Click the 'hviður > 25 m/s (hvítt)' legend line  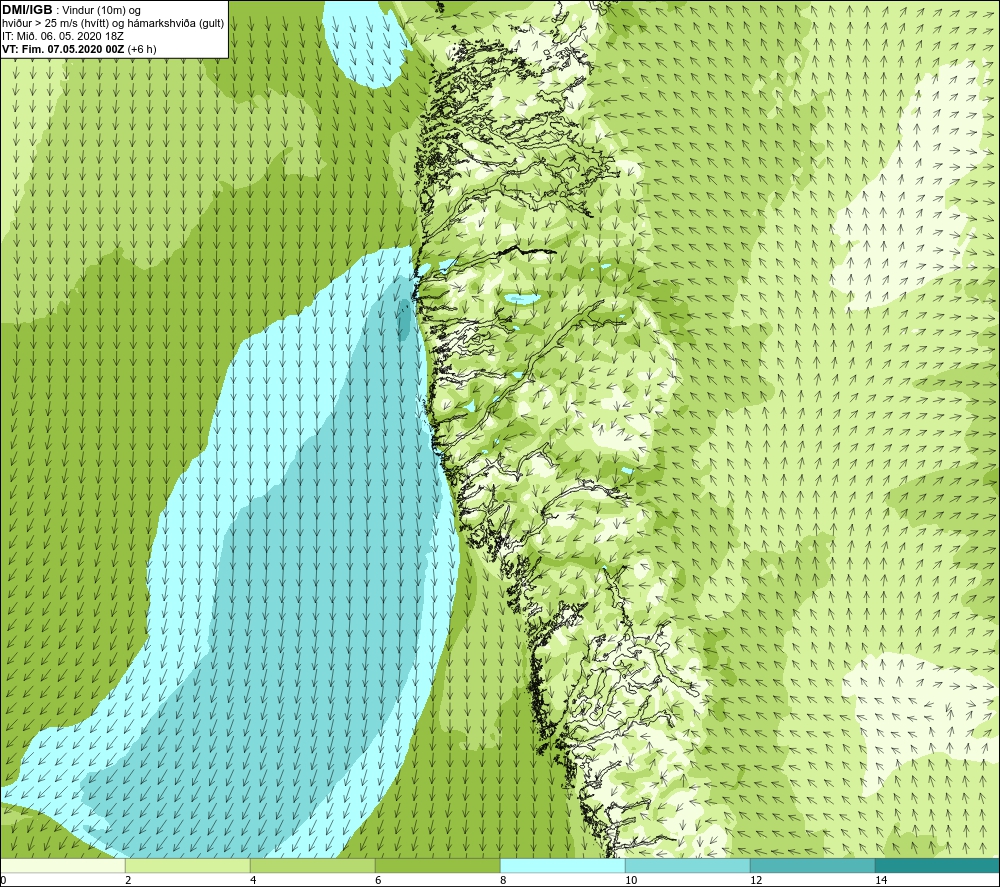[113, 24]
